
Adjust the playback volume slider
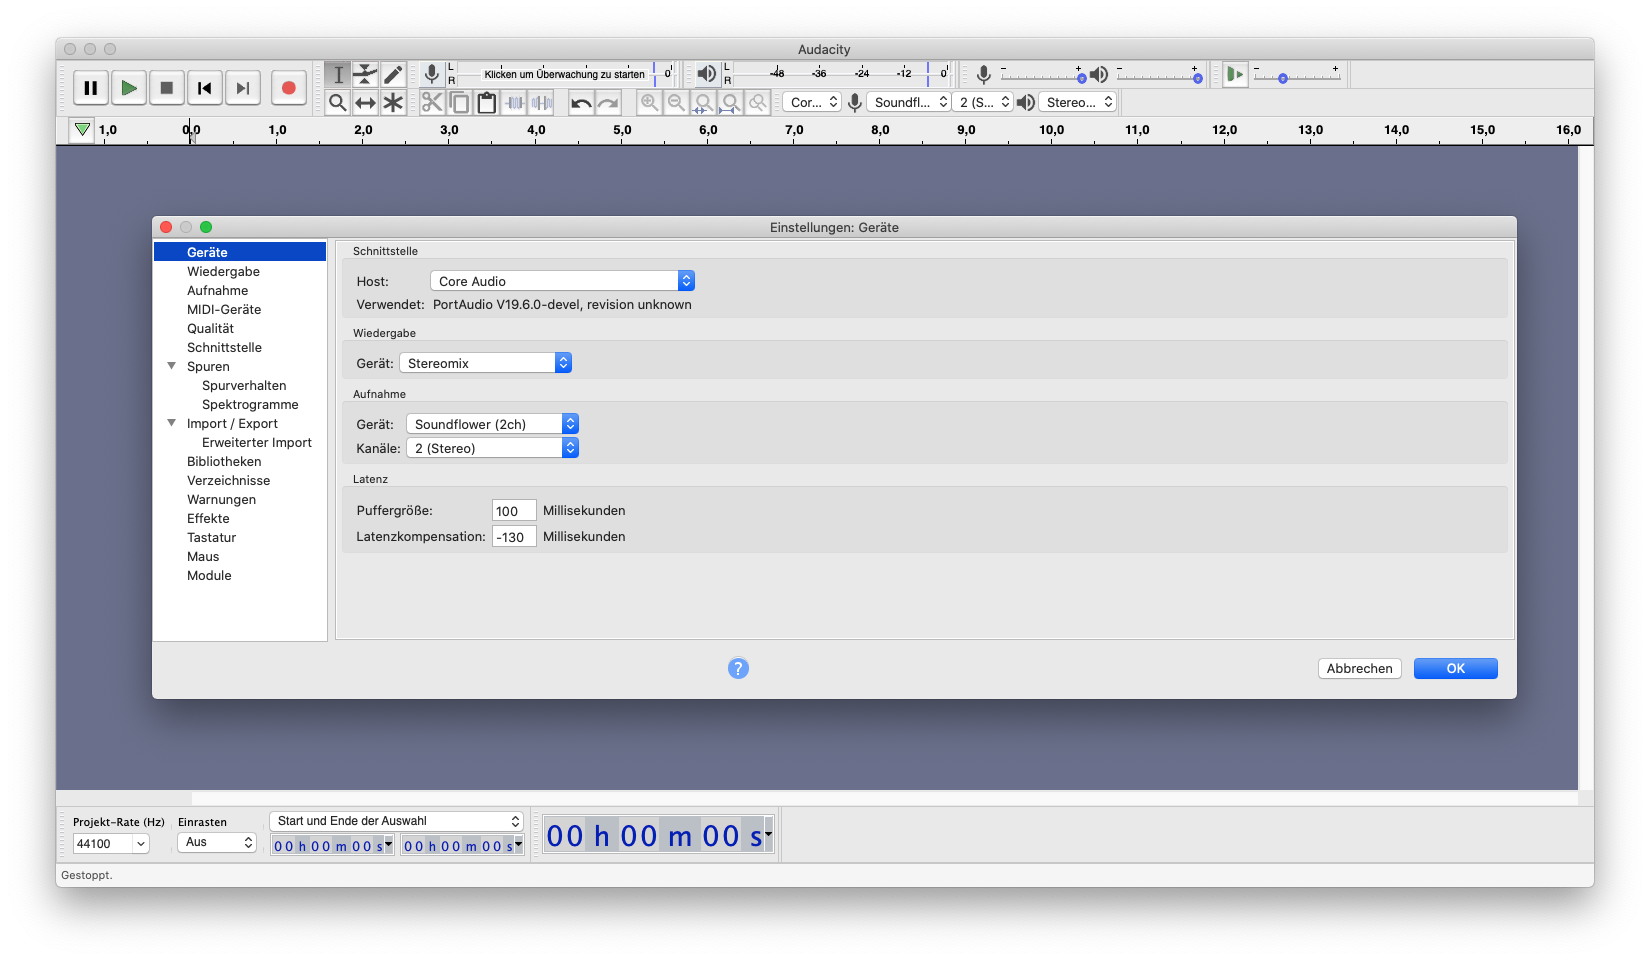pyautogui.click(x=1160, y=75)
